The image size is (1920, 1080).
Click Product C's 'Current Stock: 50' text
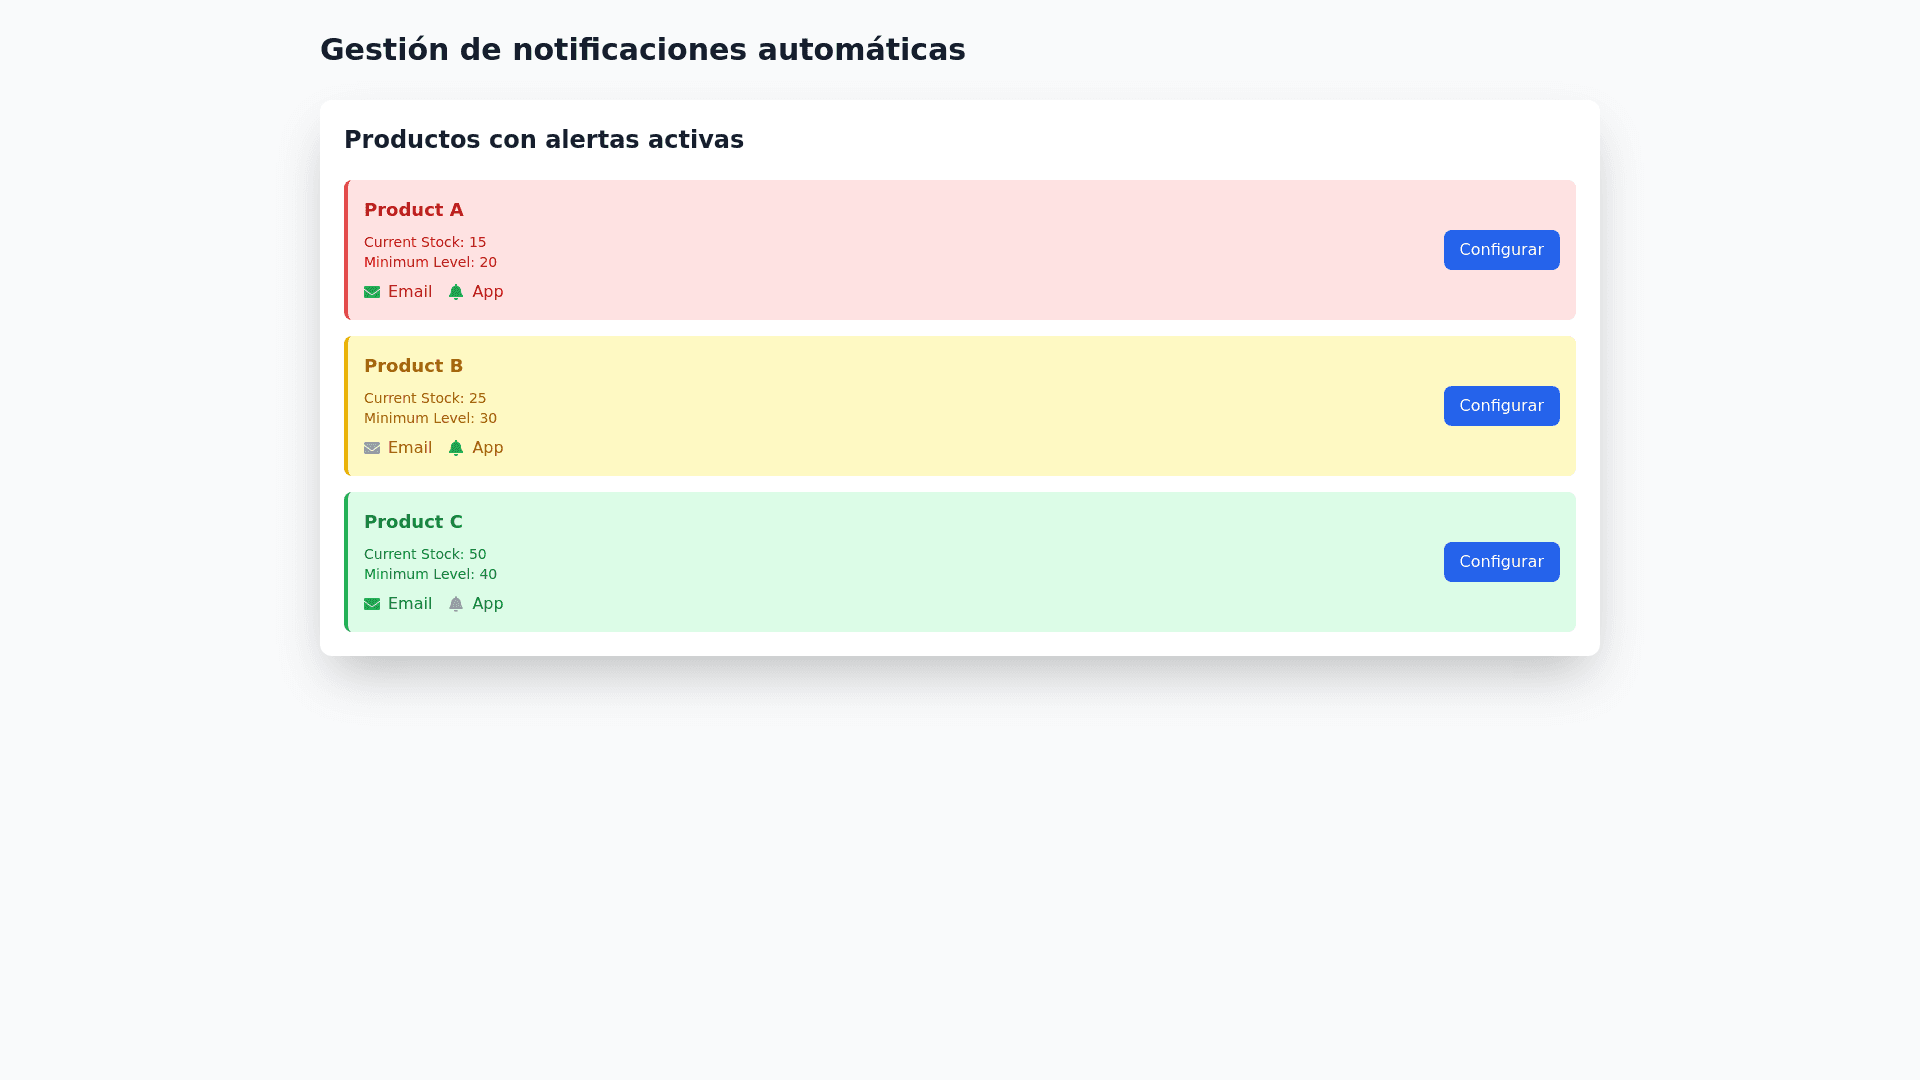425,554
